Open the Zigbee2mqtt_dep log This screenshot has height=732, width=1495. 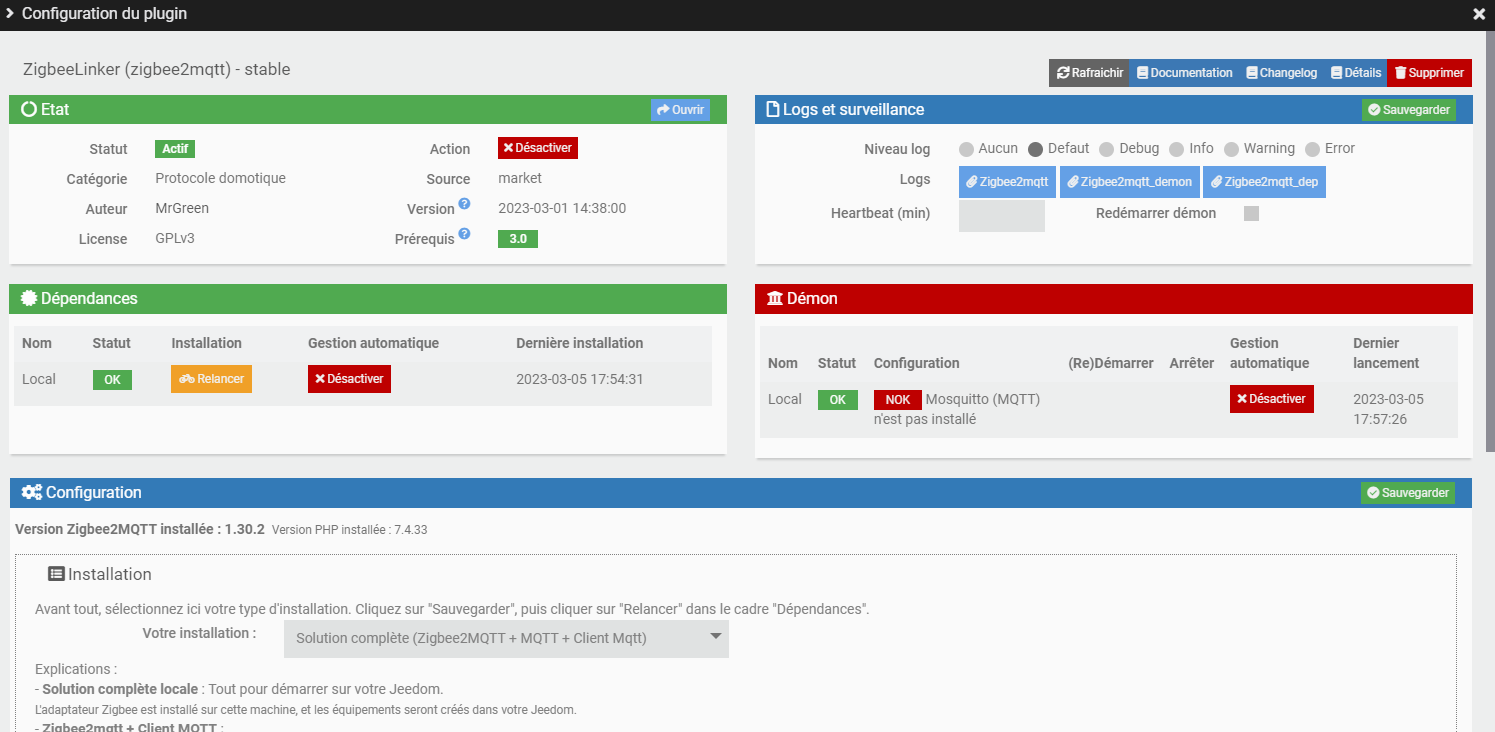point(1264,182)
